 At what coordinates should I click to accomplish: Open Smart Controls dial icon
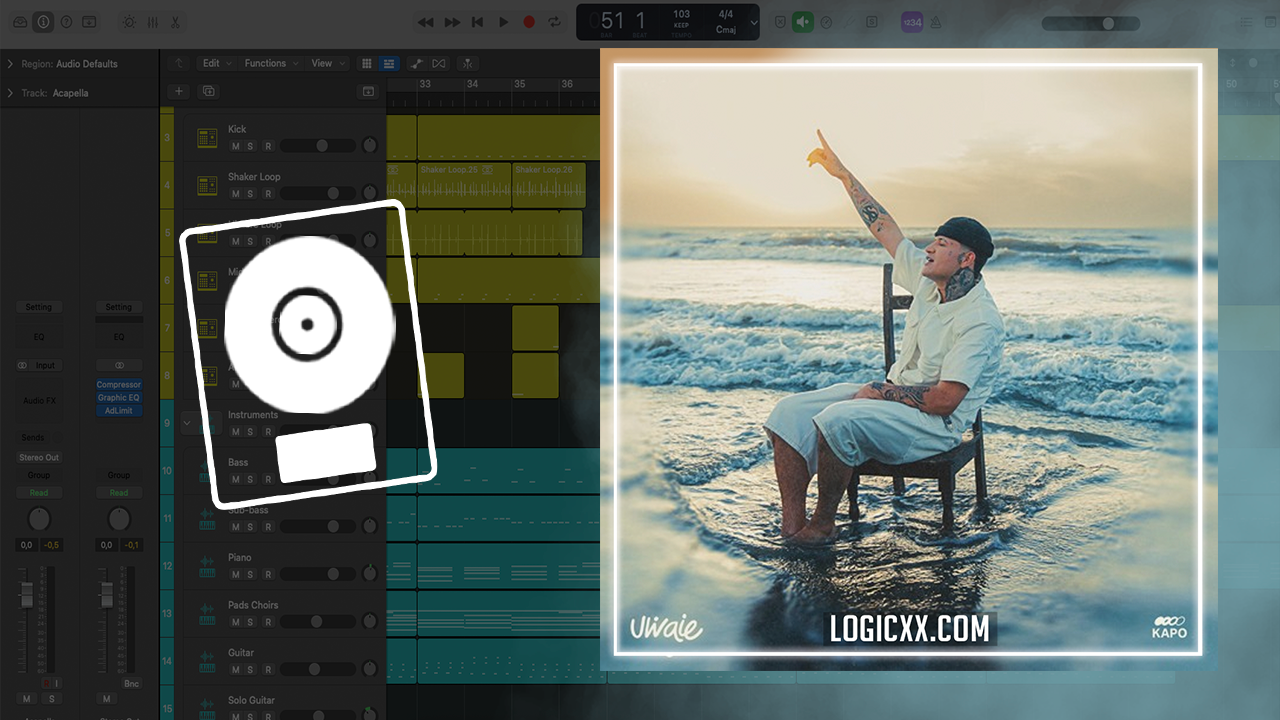[x=129, y=21]
